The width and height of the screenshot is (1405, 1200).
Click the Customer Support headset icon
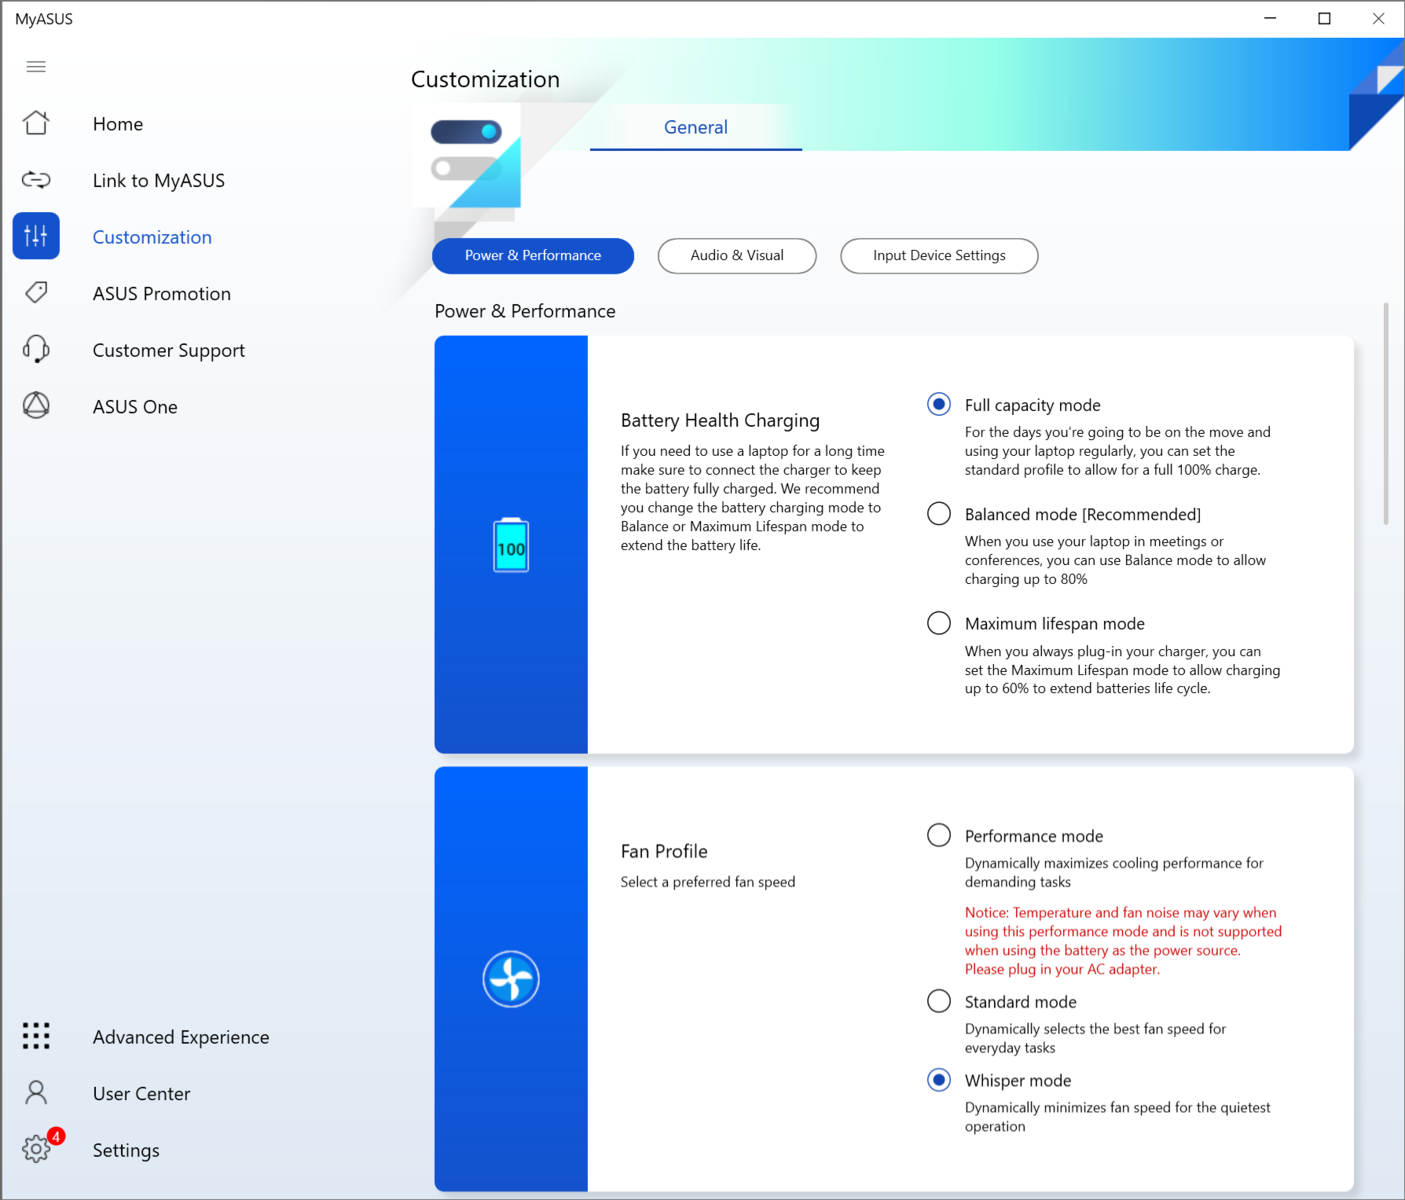[36, 349]
